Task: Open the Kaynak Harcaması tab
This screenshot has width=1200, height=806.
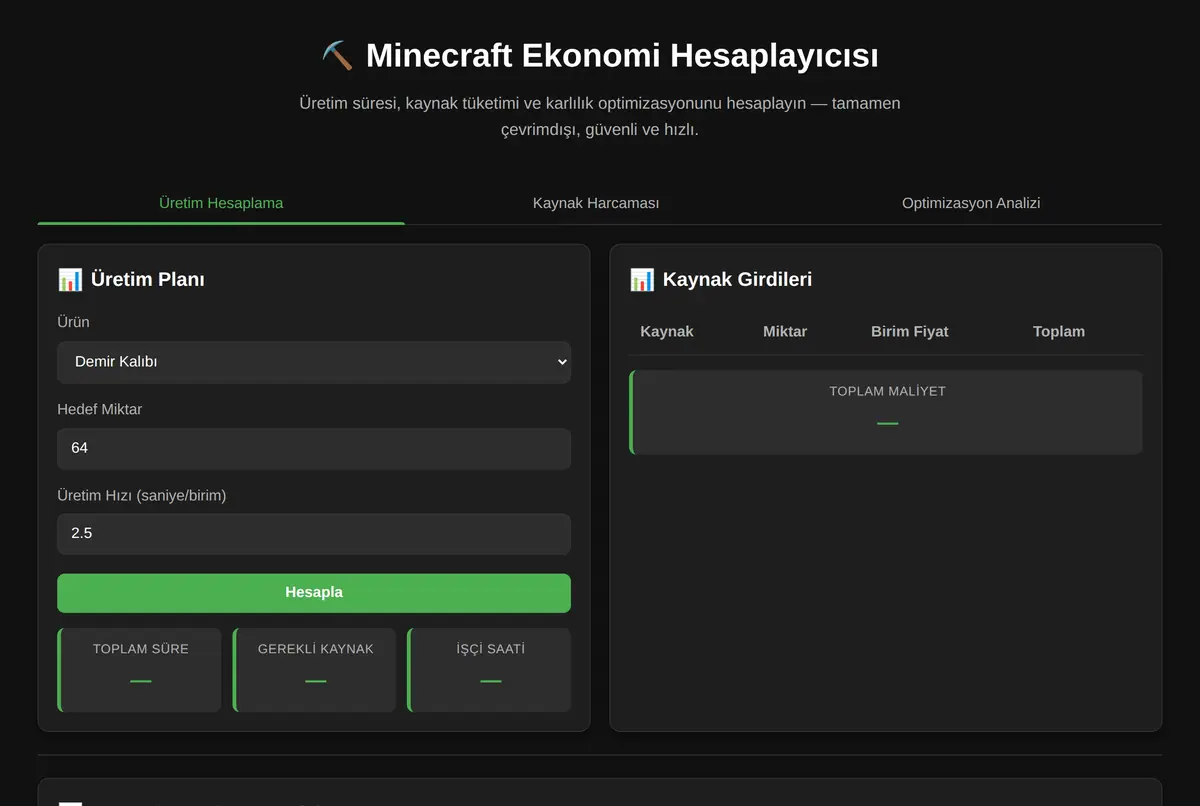Action: click(596, 203)
